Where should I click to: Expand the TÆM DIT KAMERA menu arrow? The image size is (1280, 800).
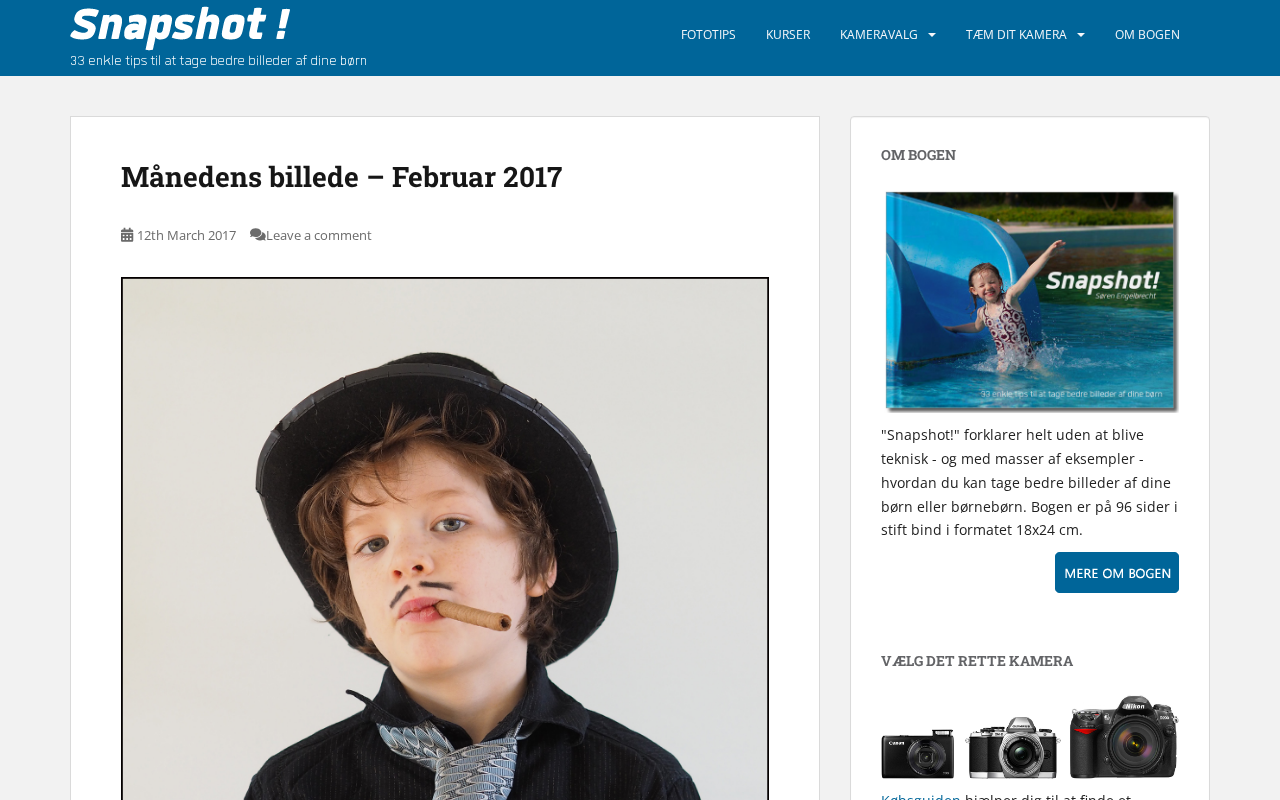(x=1081, y=35)
